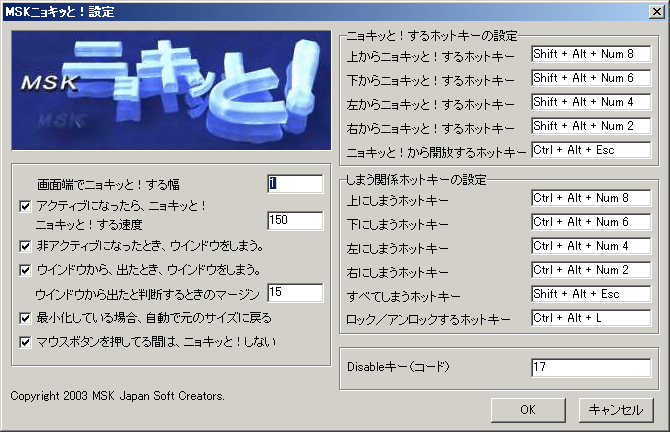670x432 pixels.
Task: Select ロック/アンロックするホットキー field
Action: (x=591, y=318)
